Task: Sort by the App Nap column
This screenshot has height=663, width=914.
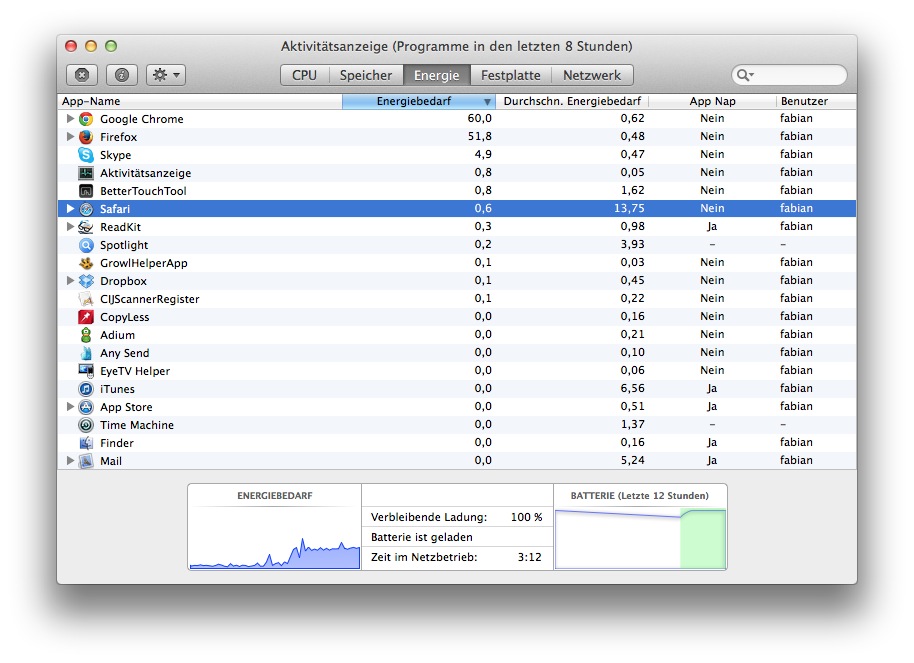Action: pyautogui.click(x=712, y=101)
